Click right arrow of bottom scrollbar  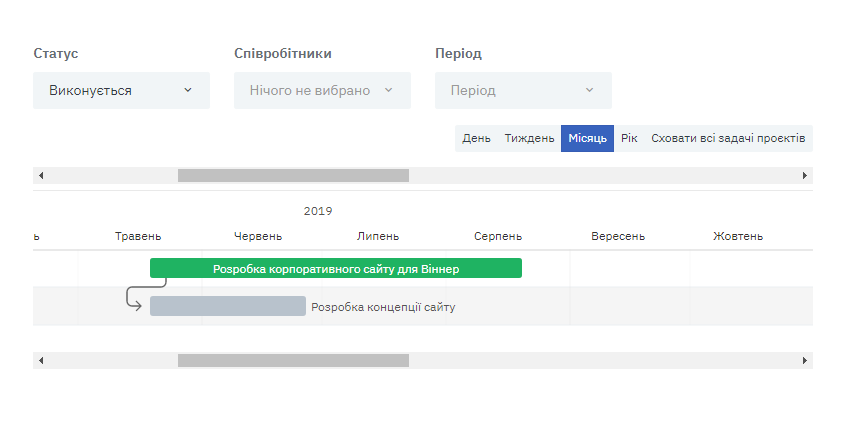(x=805, y=360)
